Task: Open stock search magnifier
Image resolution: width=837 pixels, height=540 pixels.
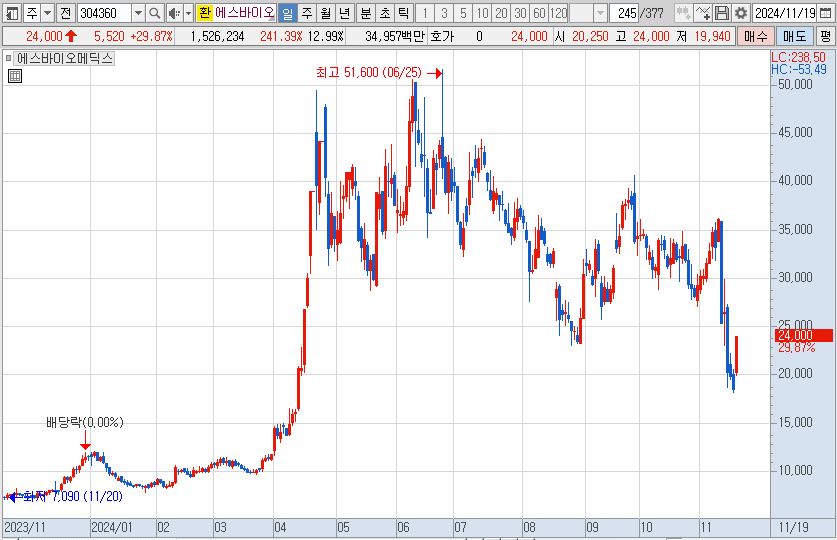Action: 154,13
